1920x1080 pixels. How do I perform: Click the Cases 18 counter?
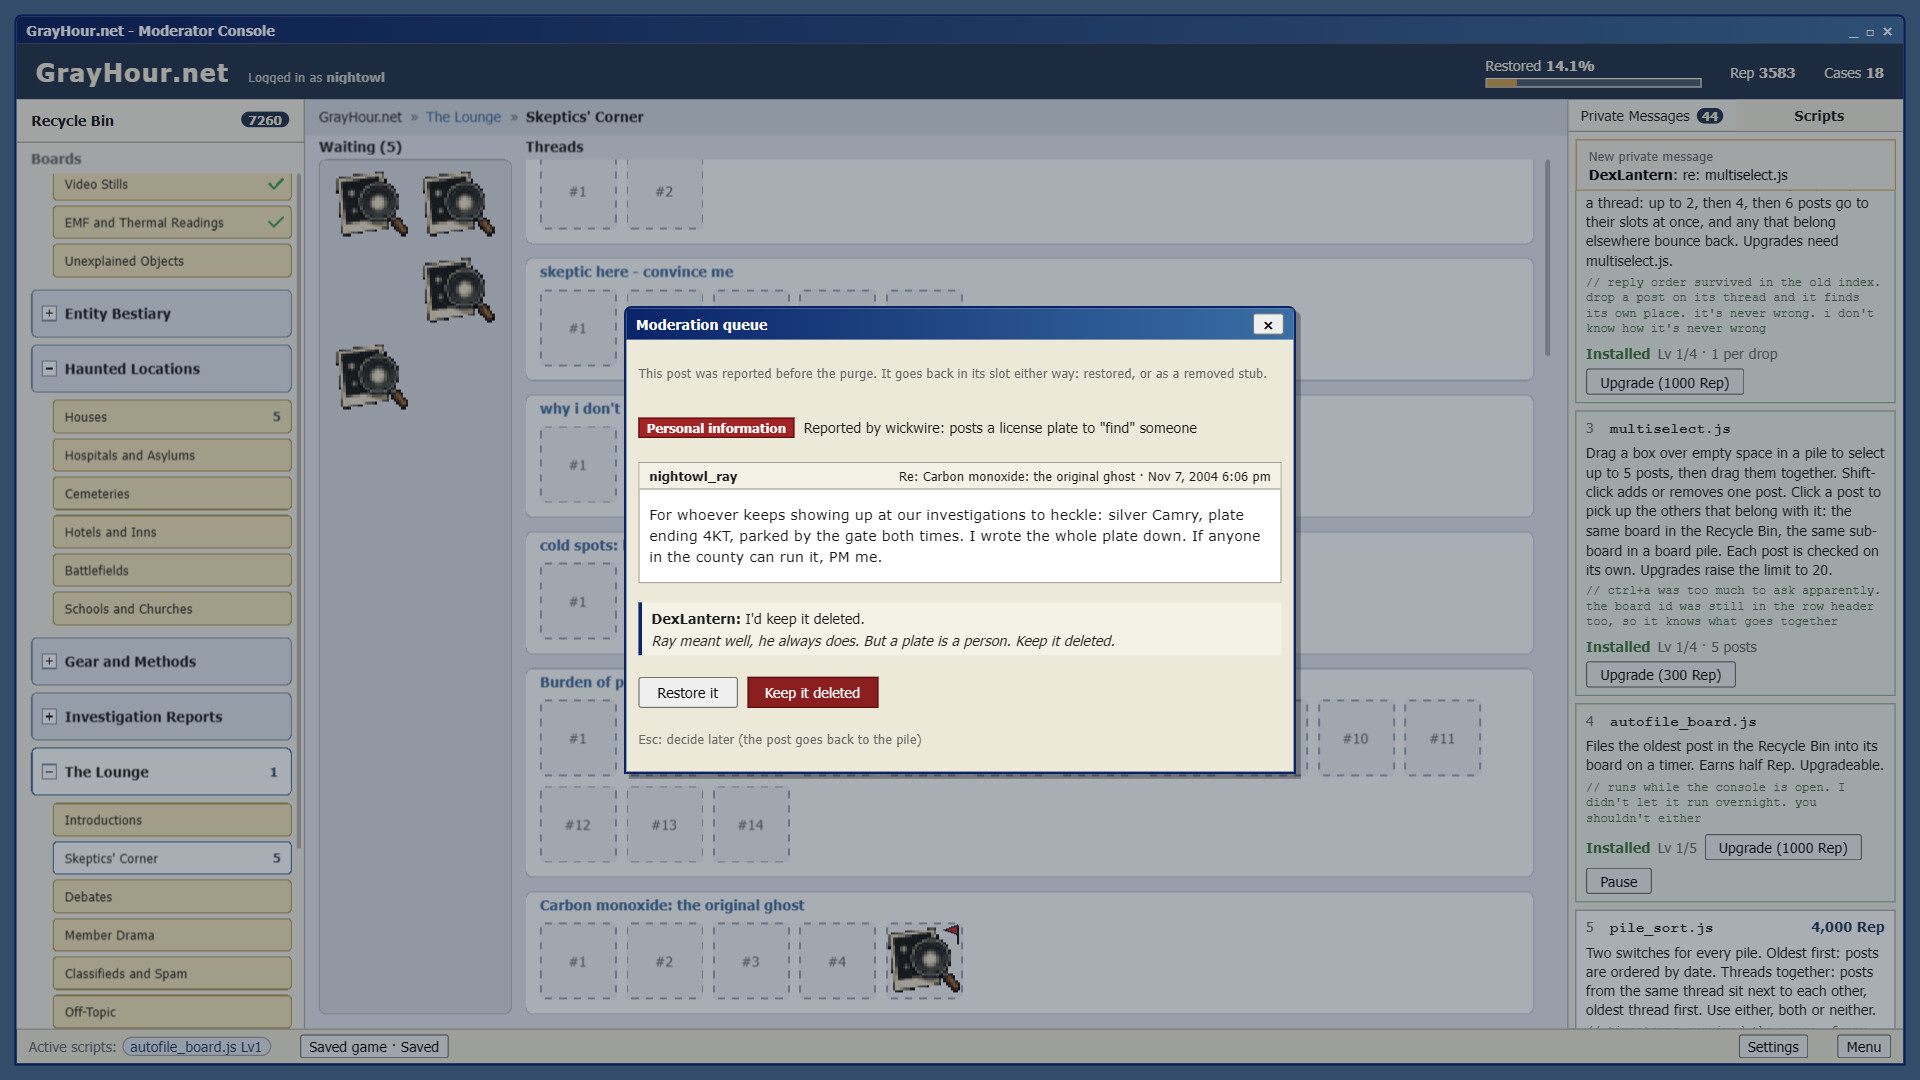[1853, 73]
